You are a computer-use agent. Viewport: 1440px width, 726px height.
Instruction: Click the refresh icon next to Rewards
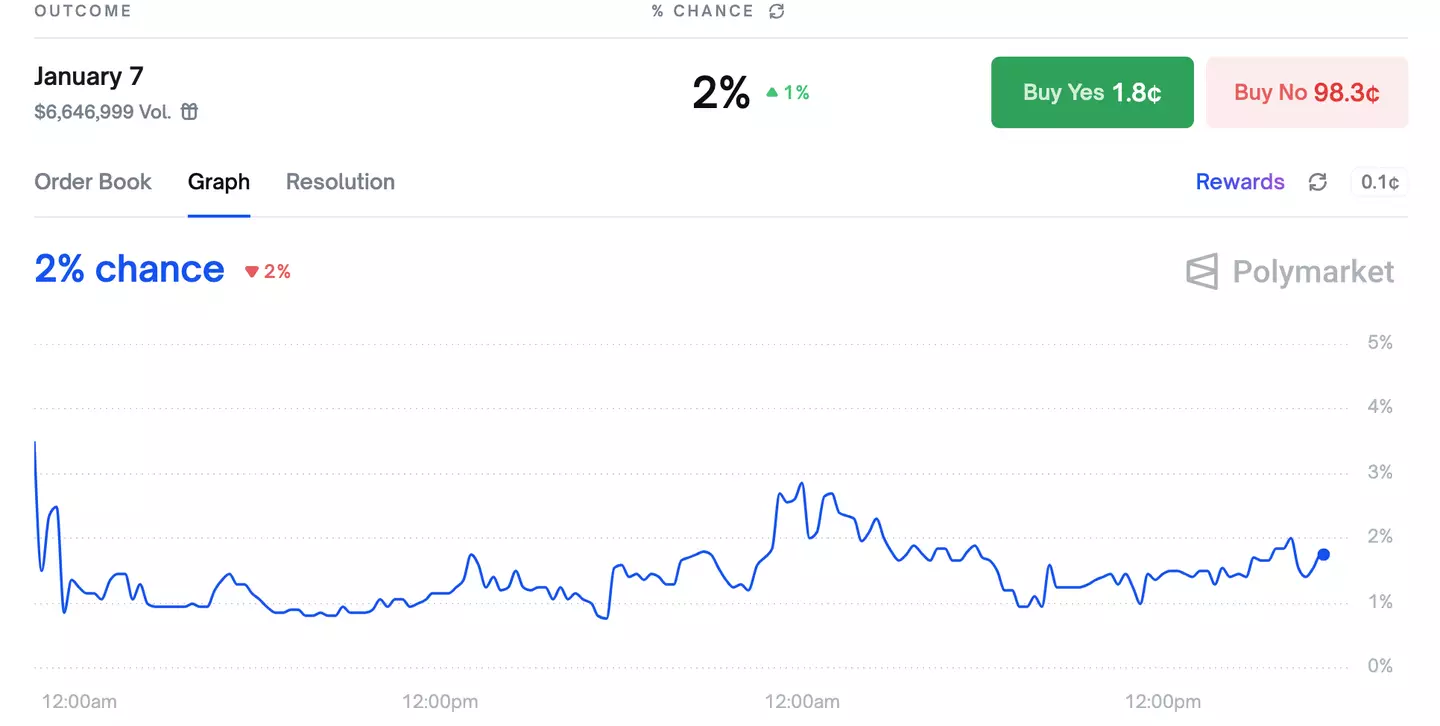[1318, 182]
